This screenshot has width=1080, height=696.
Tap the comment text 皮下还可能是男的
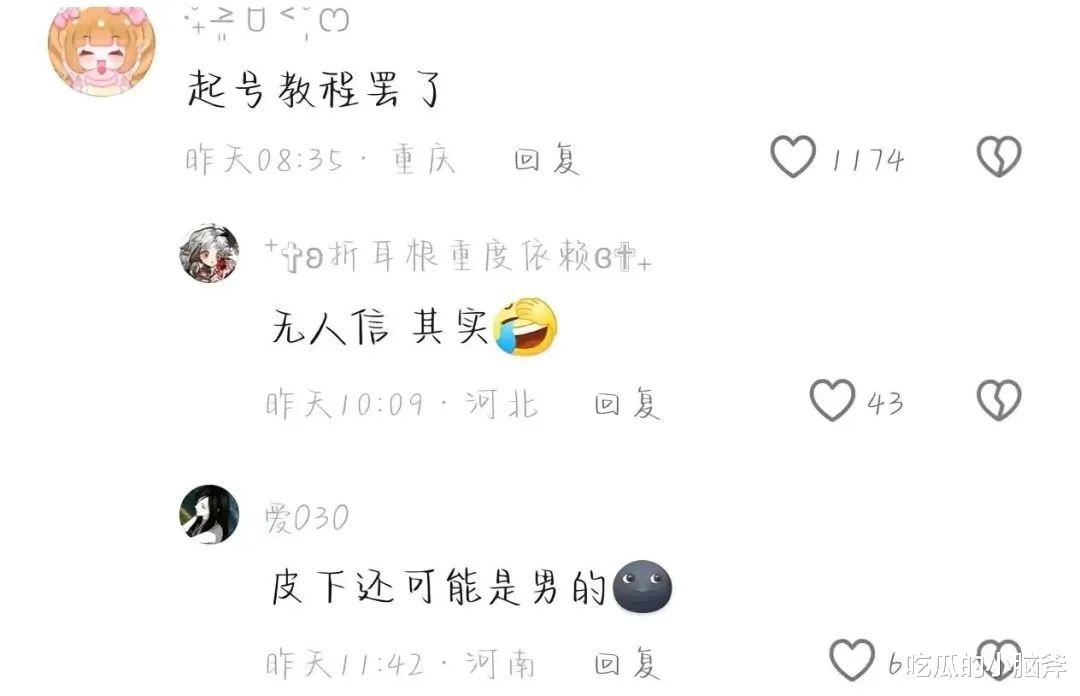[439, 588]
